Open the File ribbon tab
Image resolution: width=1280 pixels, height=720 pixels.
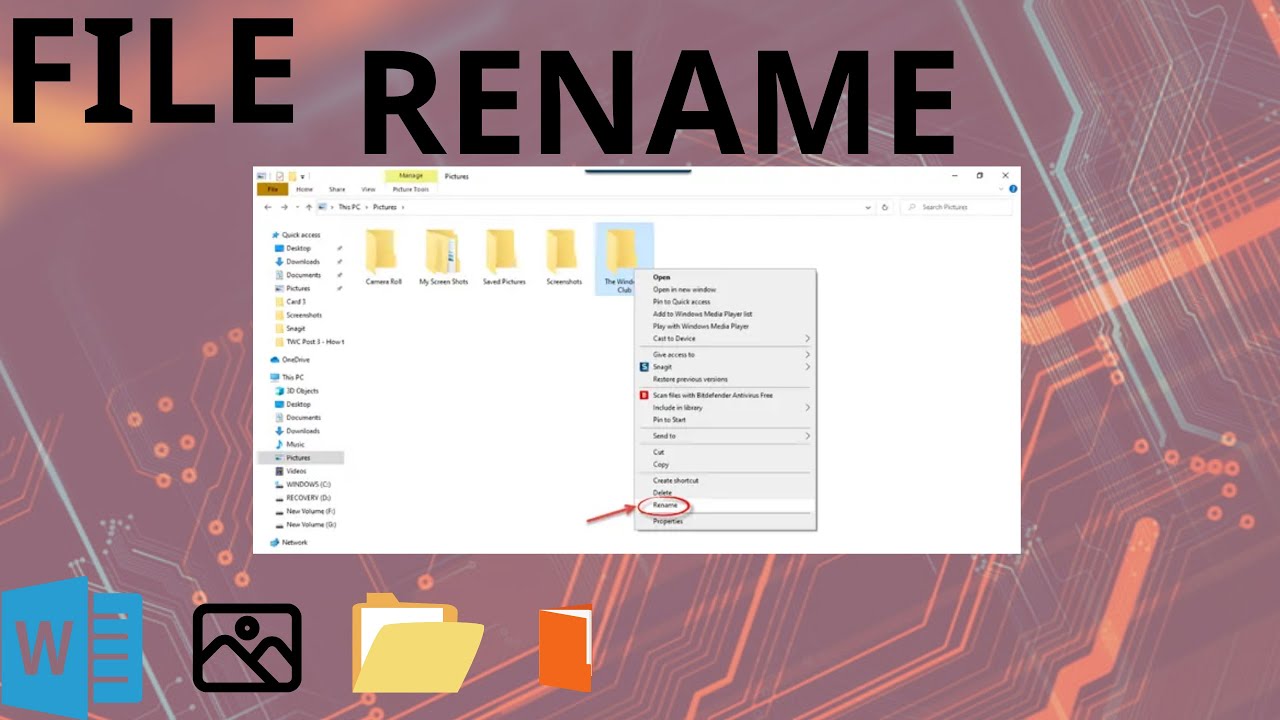tap(271, 189)
